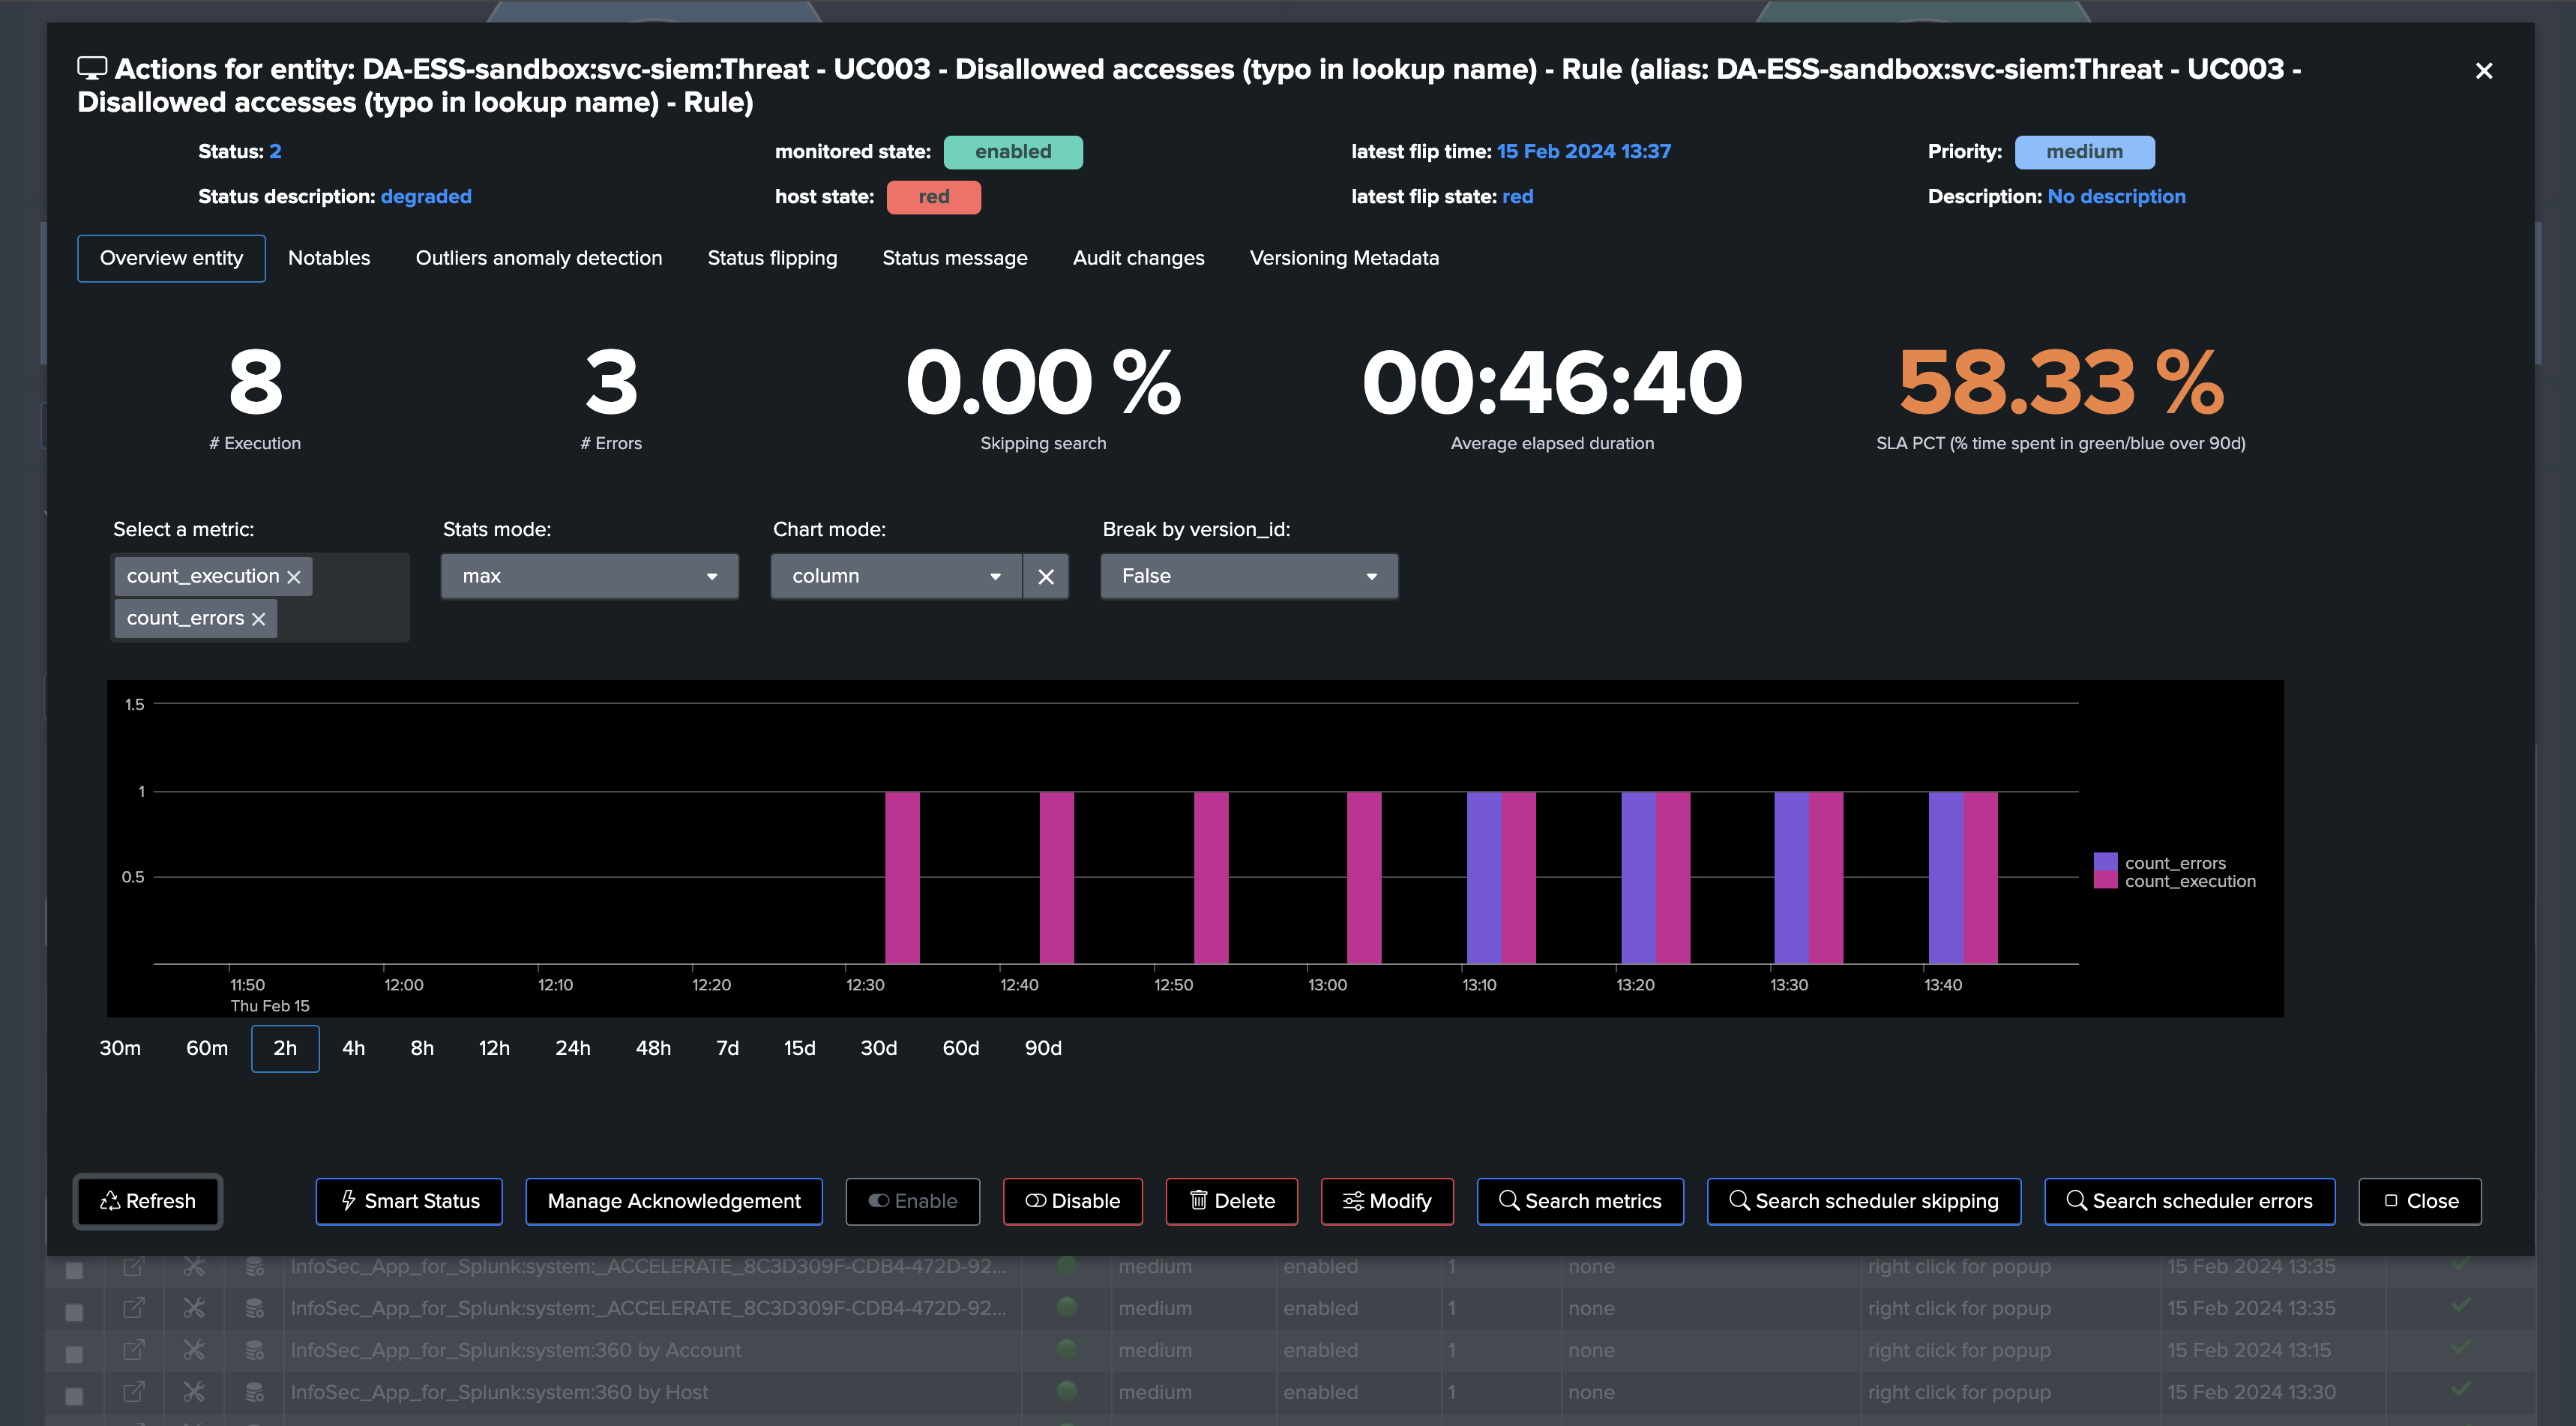2576x1426 pixels.
Task: Click the Enable button
Action: (912, 1201)
